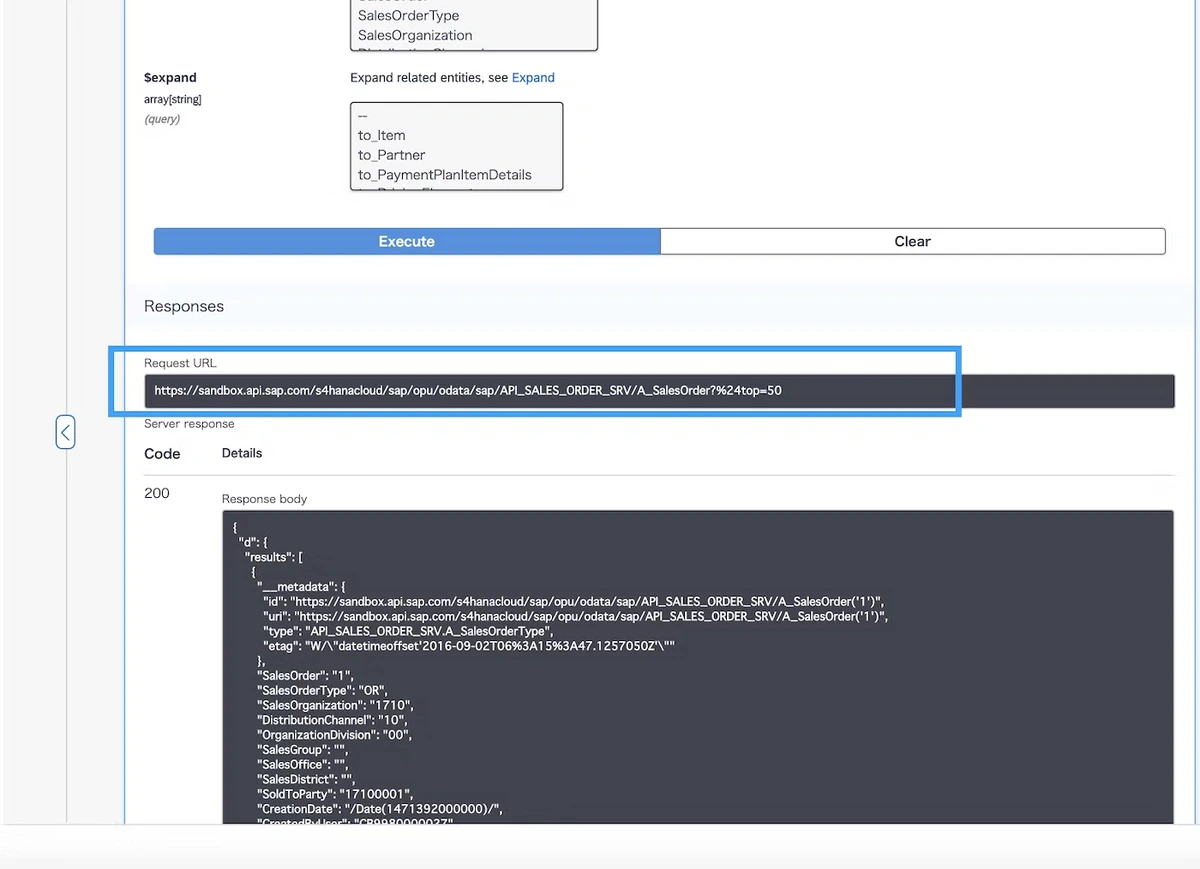
Task: Click the Execute button
Action: [407, 241]
